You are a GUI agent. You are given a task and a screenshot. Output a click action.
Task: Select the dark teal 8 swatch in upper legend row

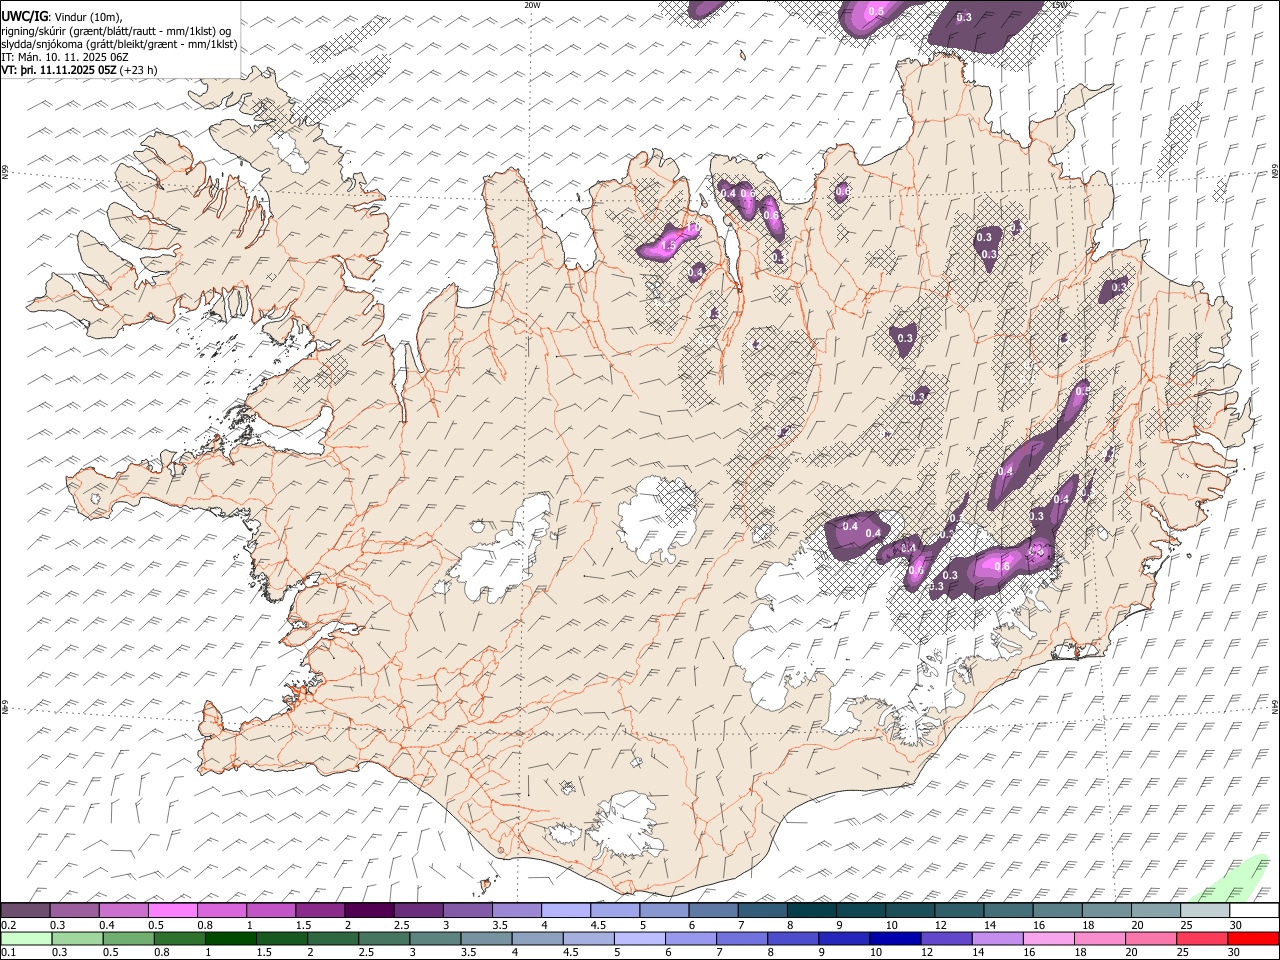tap(812, 911)
